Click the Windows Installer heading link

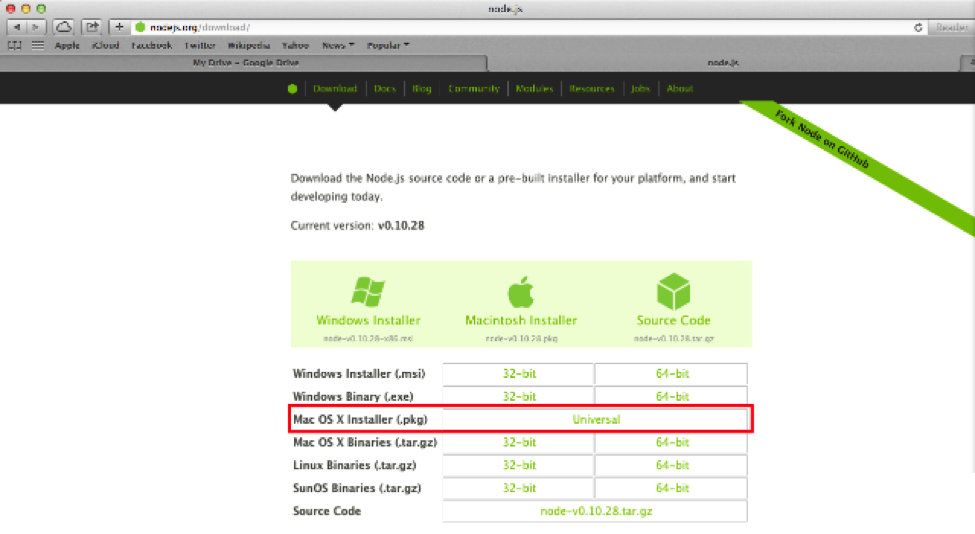368,321
